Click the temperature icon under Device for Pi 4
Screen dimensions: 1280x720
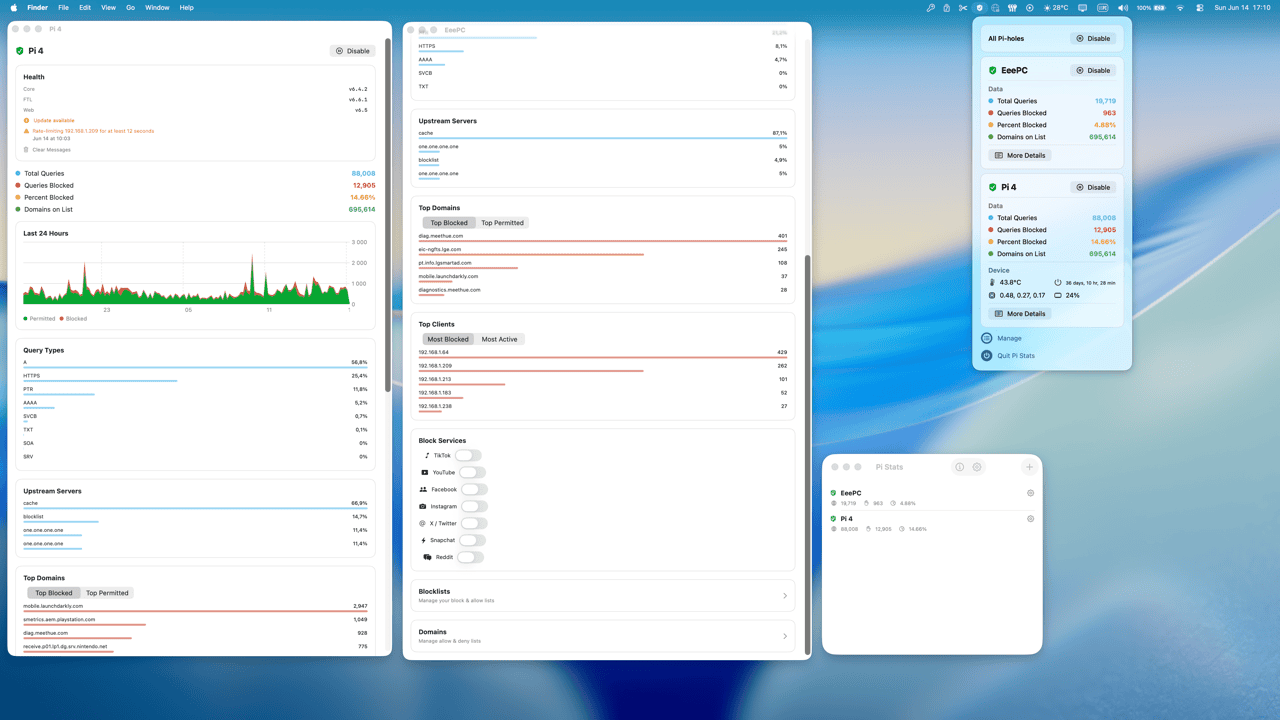(993, 283)
